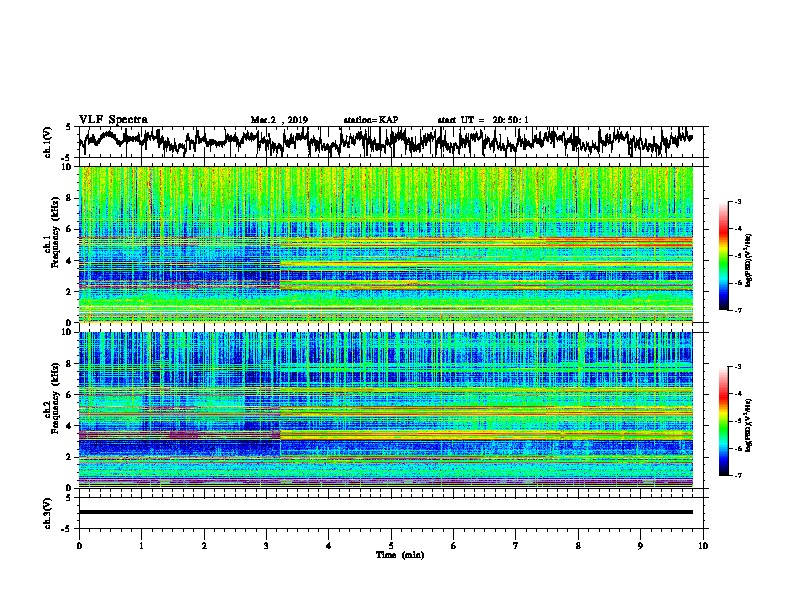Click the time axis tick label '0'

pyautogui.click(x=79, y=546)
